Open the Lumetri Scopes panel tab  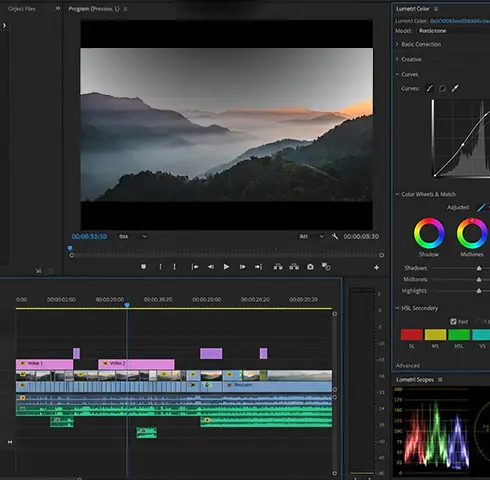(415, 380)
